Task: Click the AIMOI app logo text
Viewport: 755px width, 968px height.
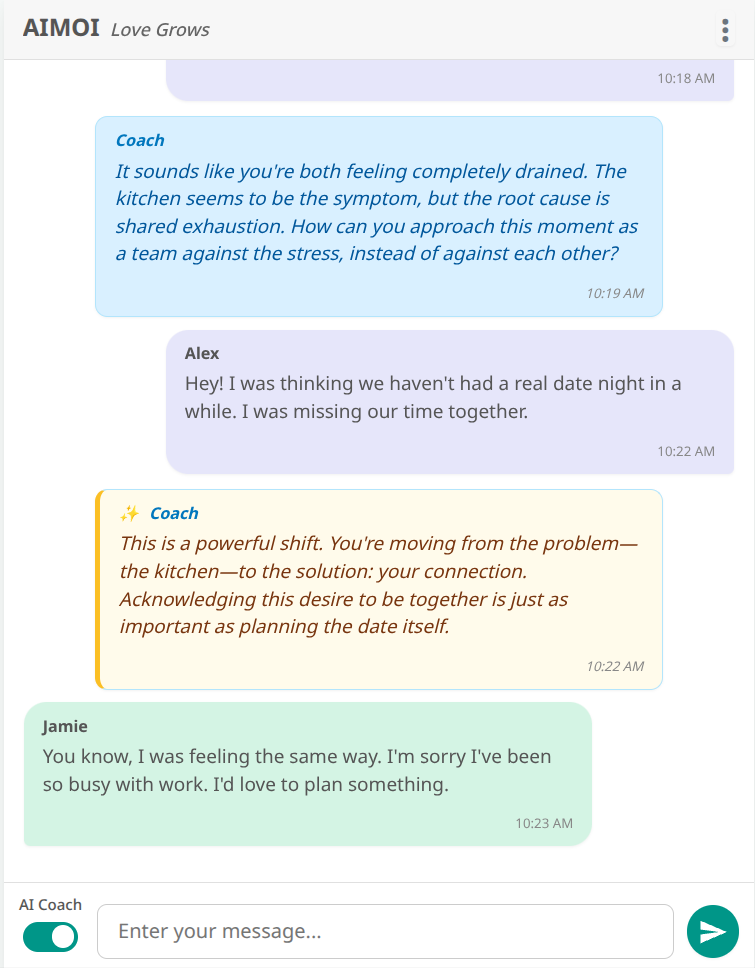Action: [x=64, y=28]
